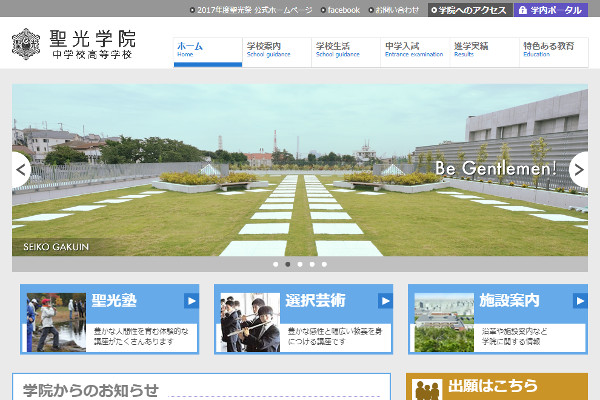
Task: Open the お問い合わせ contact link
Action: (x=394, y=10)
